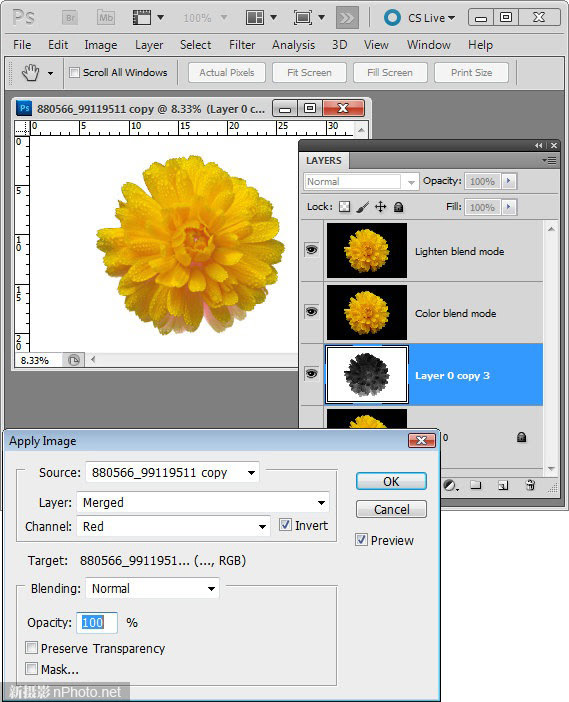Hide Layer 0 copy 3 visibility eye
Image resolution: width=569 pixels, height=702 pixels.
click(x=312, y=373)
